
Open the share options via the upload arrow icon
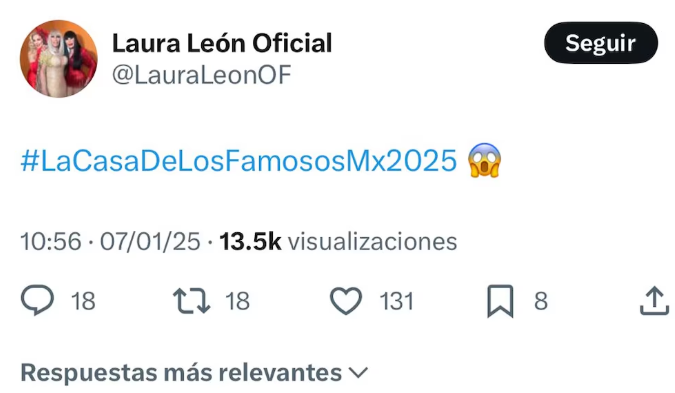pos(654,300)
